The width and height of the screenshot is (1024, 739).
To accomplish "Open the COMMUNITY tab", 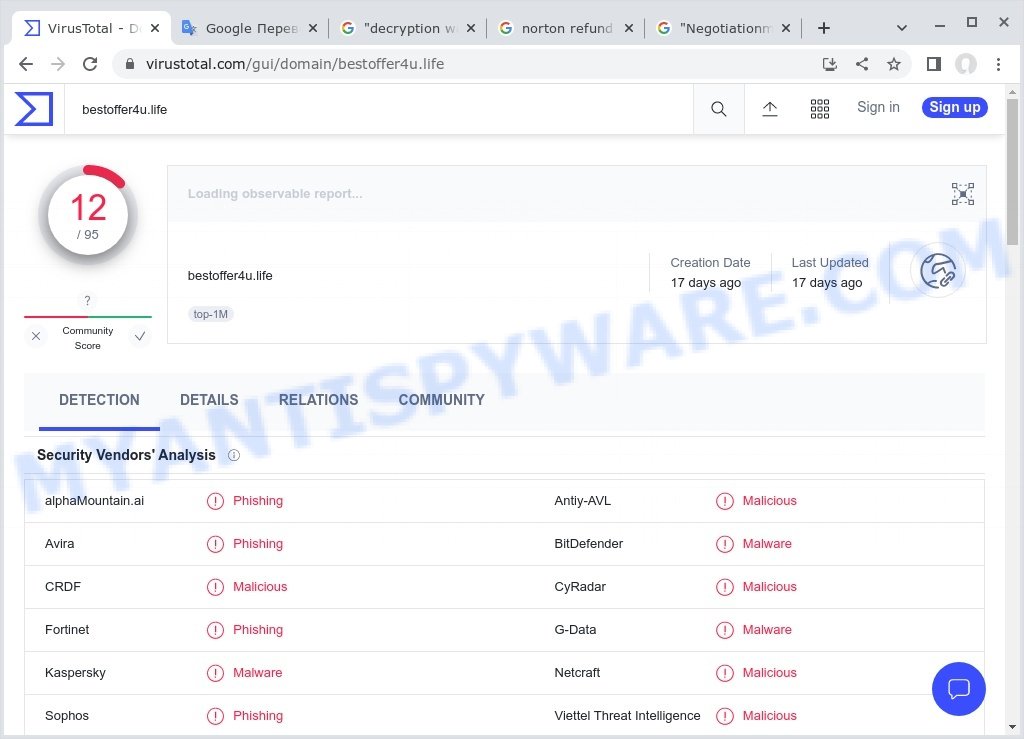I will tap(441, 400).
